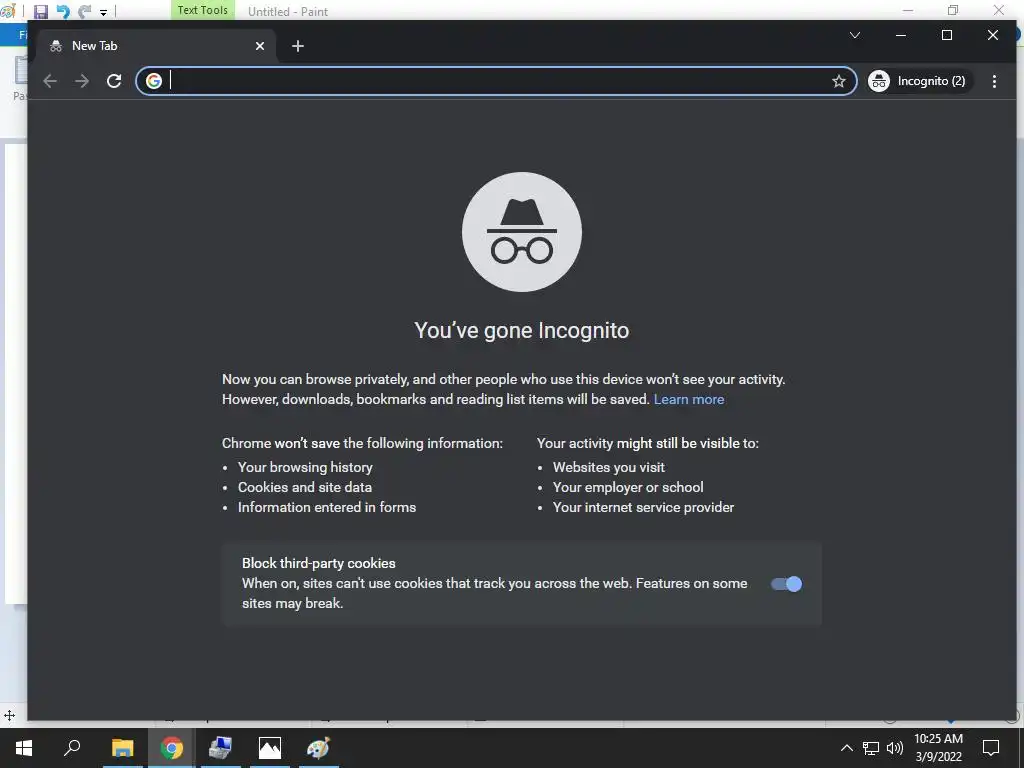Open Windows search from the taskbar
1024x768 pixels.
(x=72, y=748)
